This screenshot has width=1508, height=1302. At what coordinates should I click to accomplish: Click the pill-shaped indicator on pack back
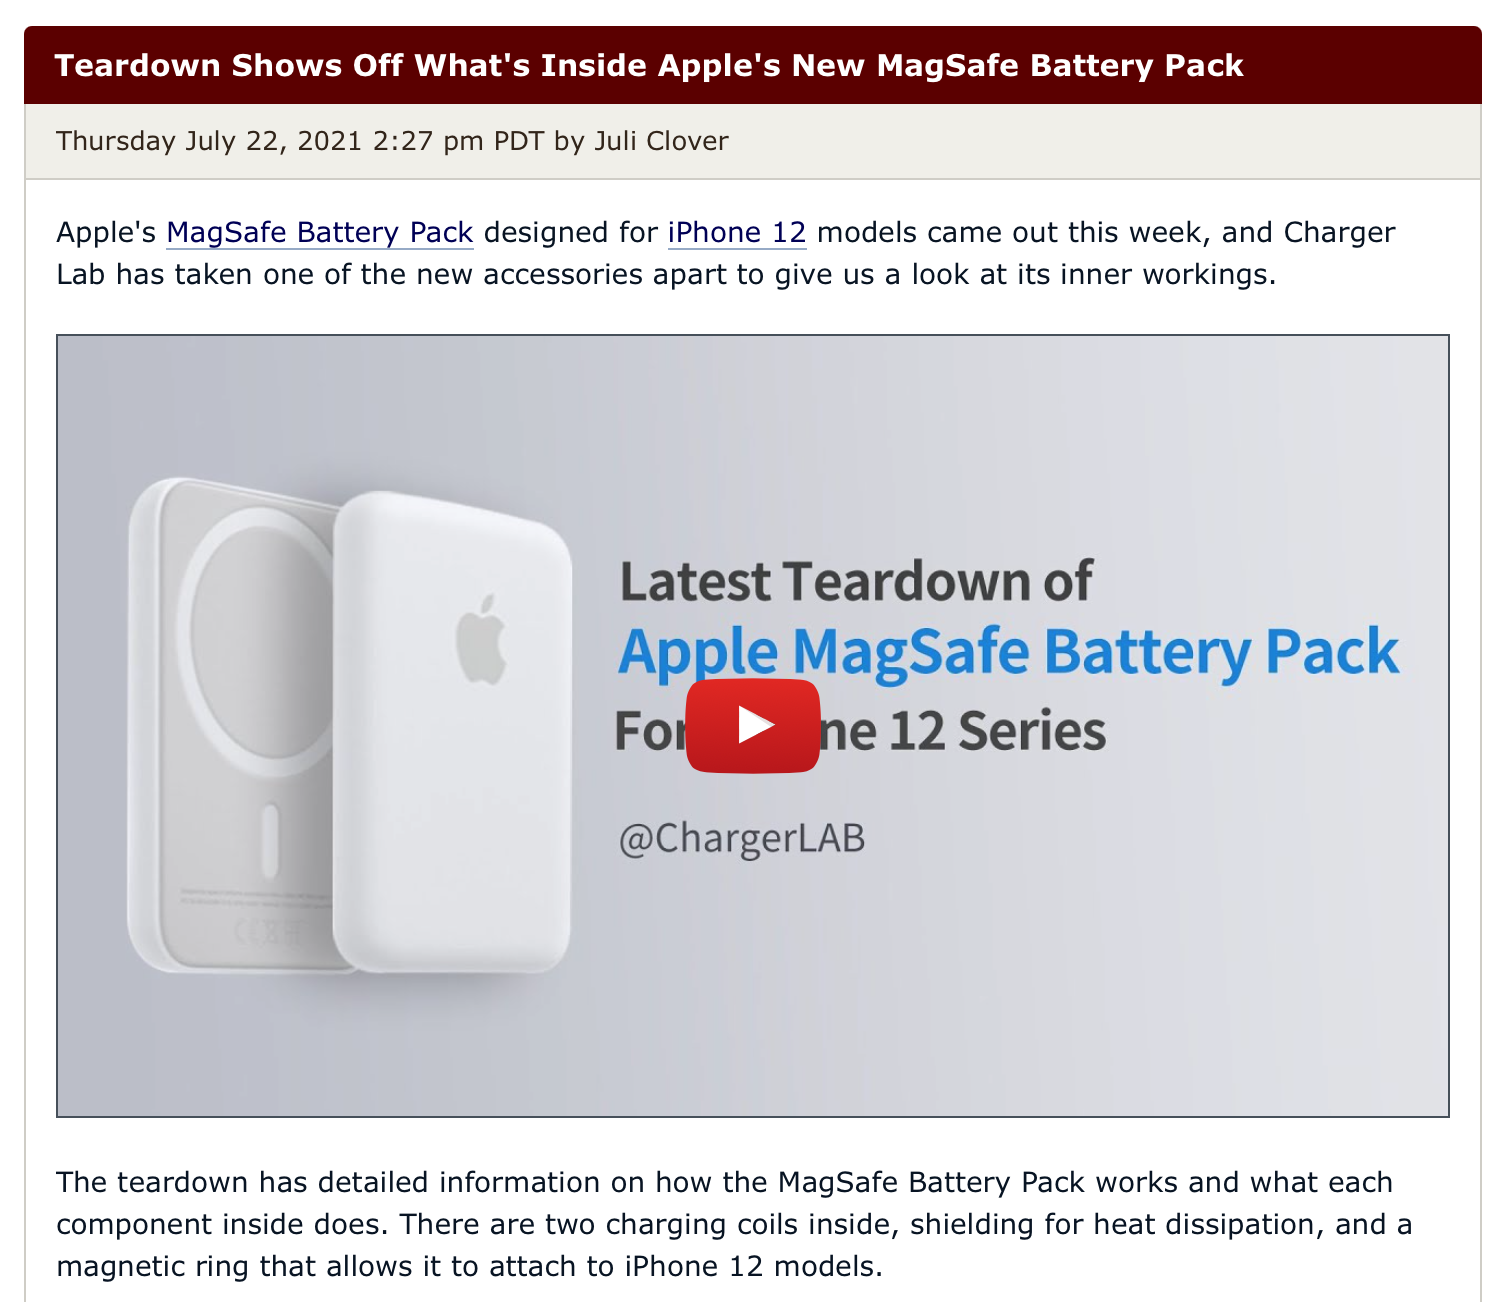coord(269,837)
